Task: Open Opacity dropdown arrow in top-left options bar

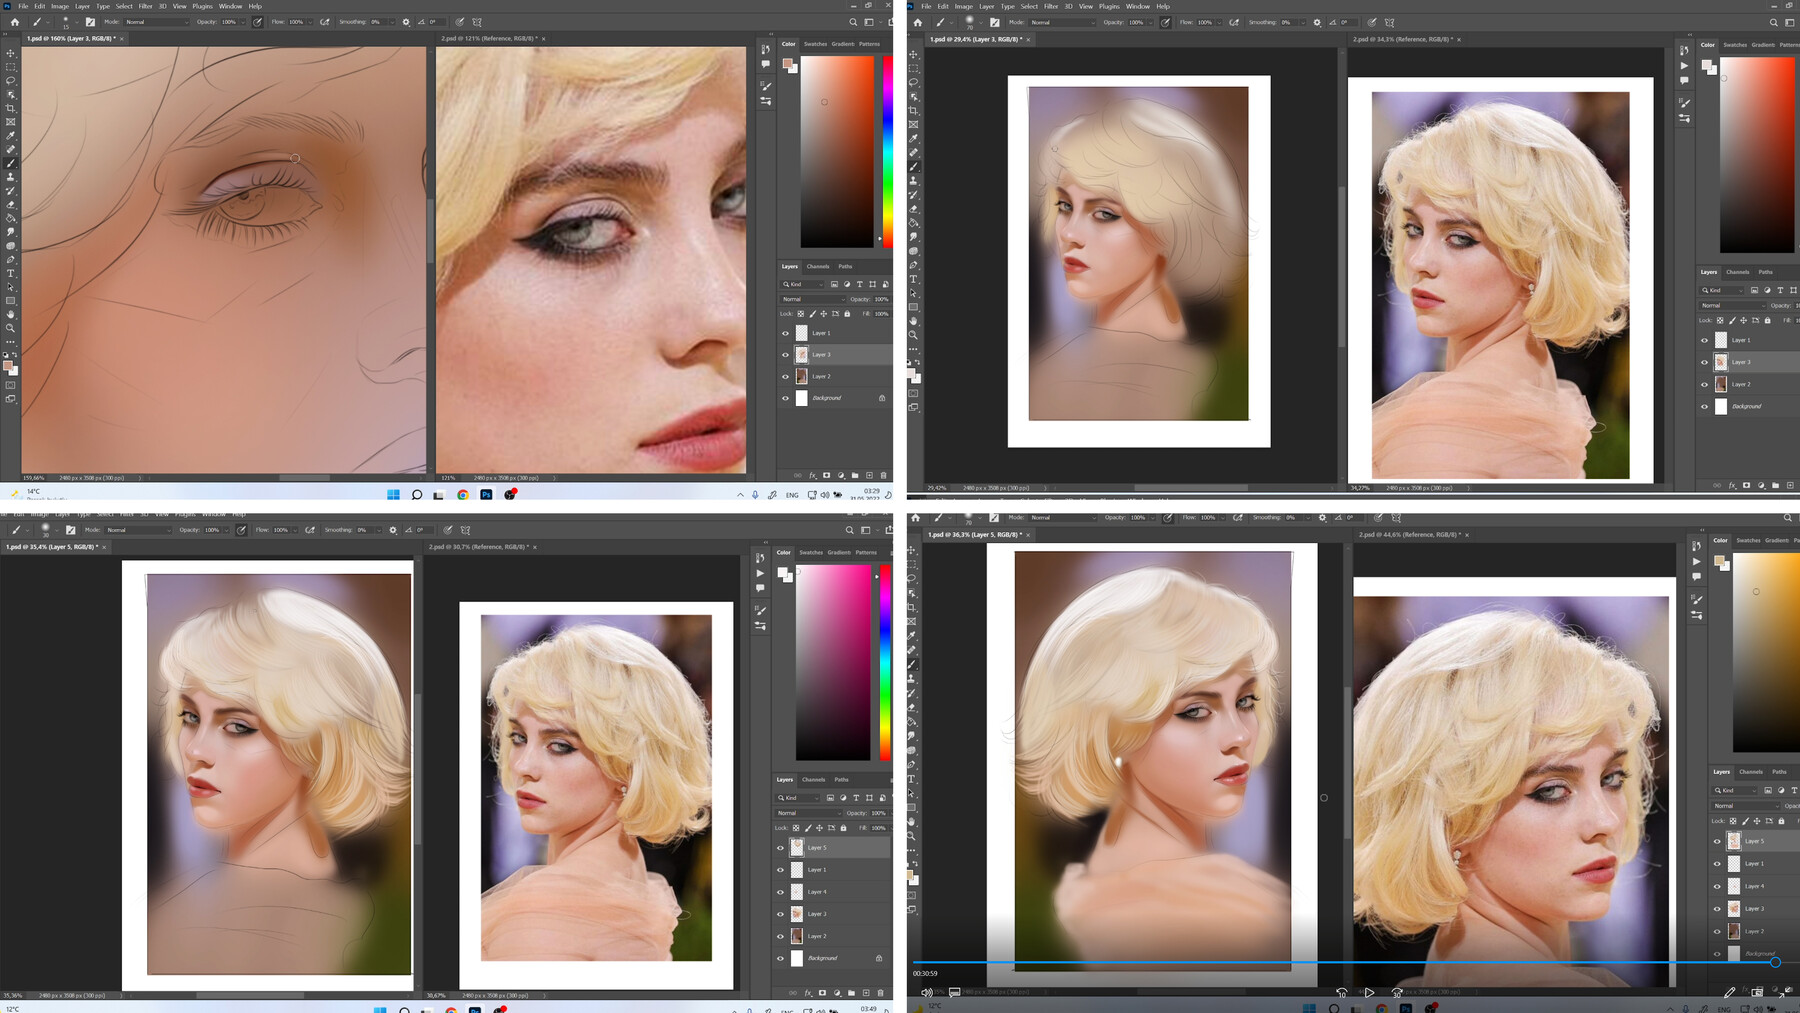Action: pyautogui.click(x=242, y=22)
